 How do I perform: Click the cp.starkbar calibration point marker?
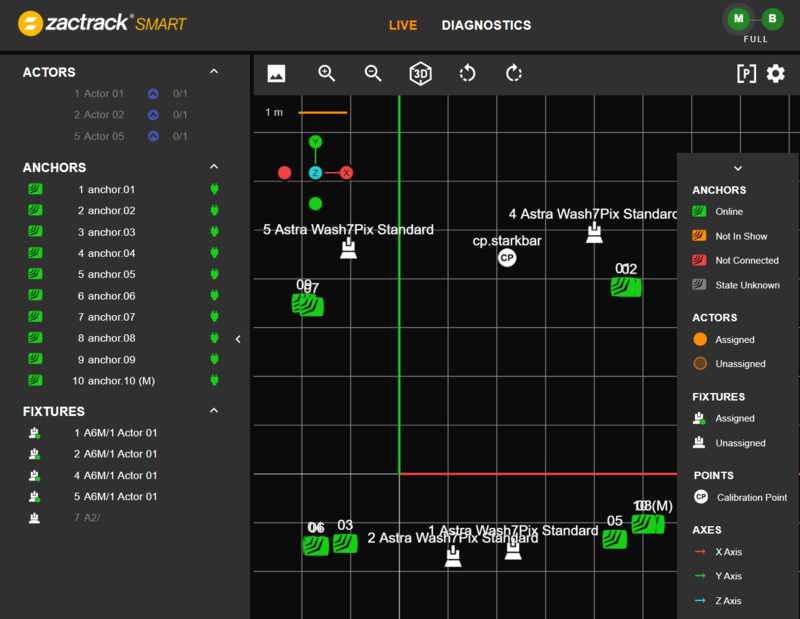point(507,258)
